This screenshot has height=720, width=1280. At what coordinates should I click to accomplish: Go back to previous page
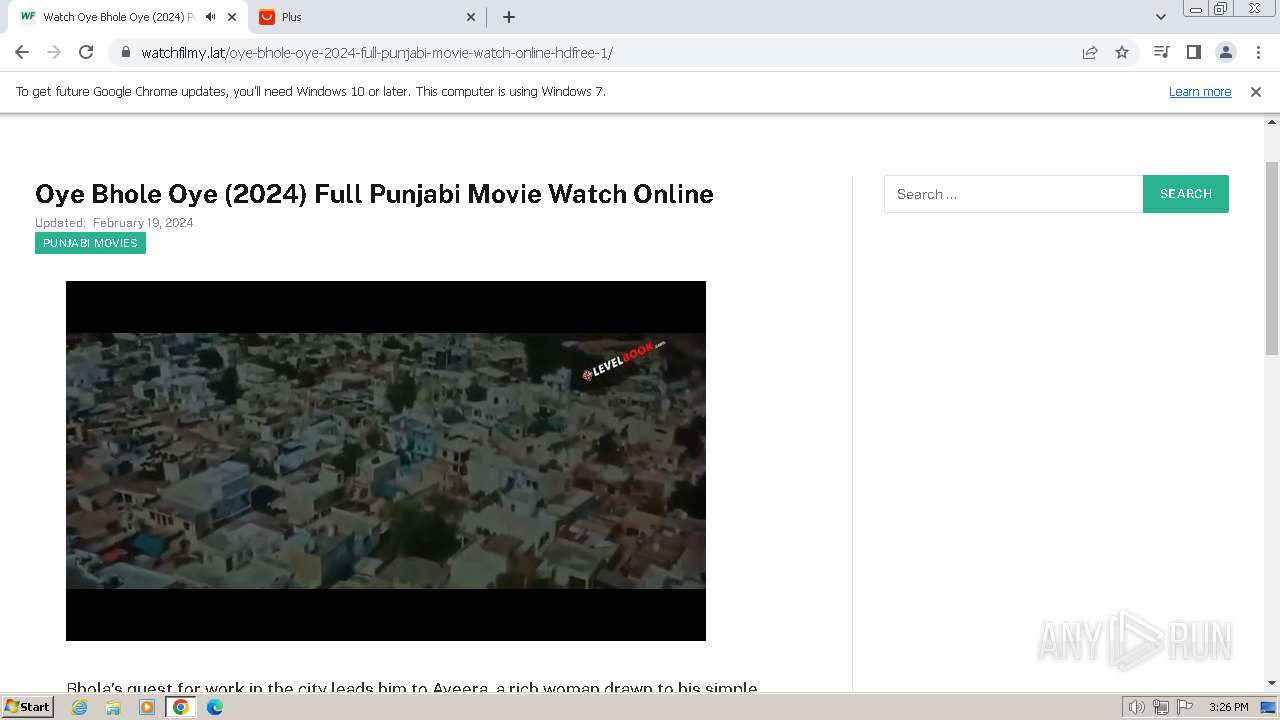coord(22,52)
